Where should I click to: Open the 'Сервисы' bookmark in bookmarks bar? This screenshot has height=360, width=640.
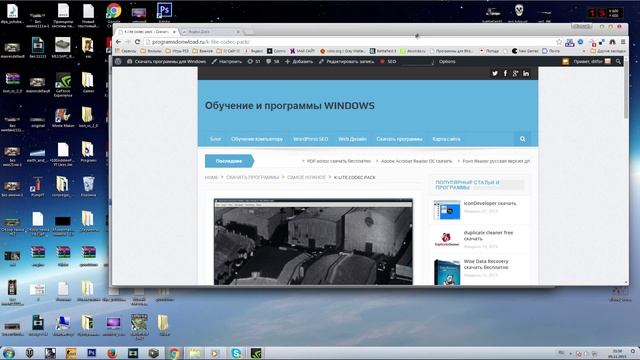click(126, 51)
